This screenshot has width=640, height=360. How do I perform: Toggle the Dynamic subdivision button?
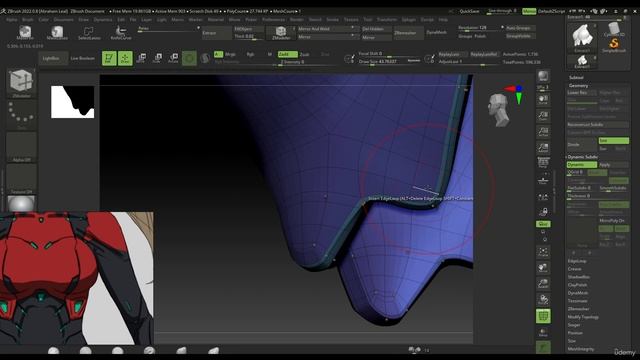coord(582,164)
